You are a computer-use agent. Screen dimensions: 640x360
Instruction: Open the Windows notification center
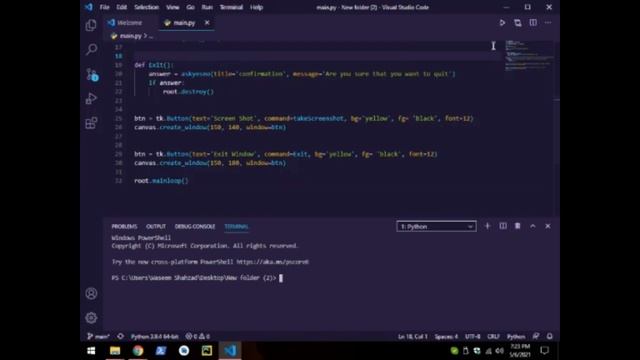coord(544,351)
